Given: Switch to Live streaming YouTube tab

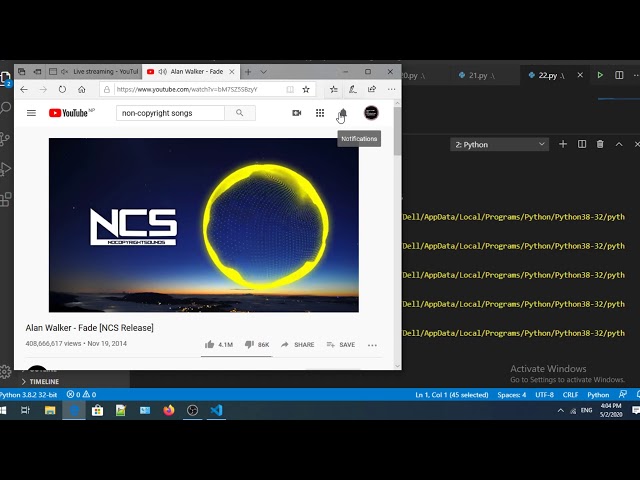Looking at the screenshot, I should point(94,71).
